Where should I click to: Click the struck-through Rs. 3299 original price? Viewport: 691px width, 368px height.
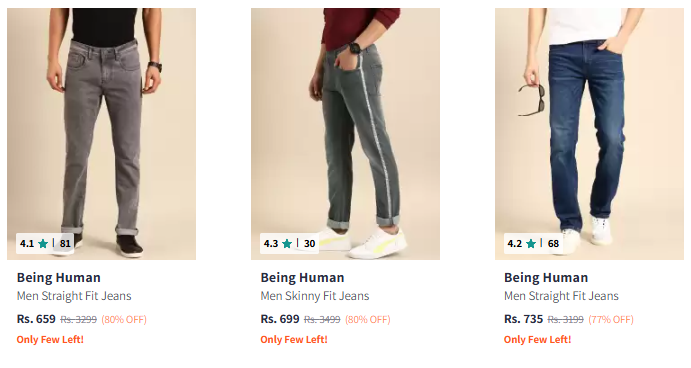point(78,320)
